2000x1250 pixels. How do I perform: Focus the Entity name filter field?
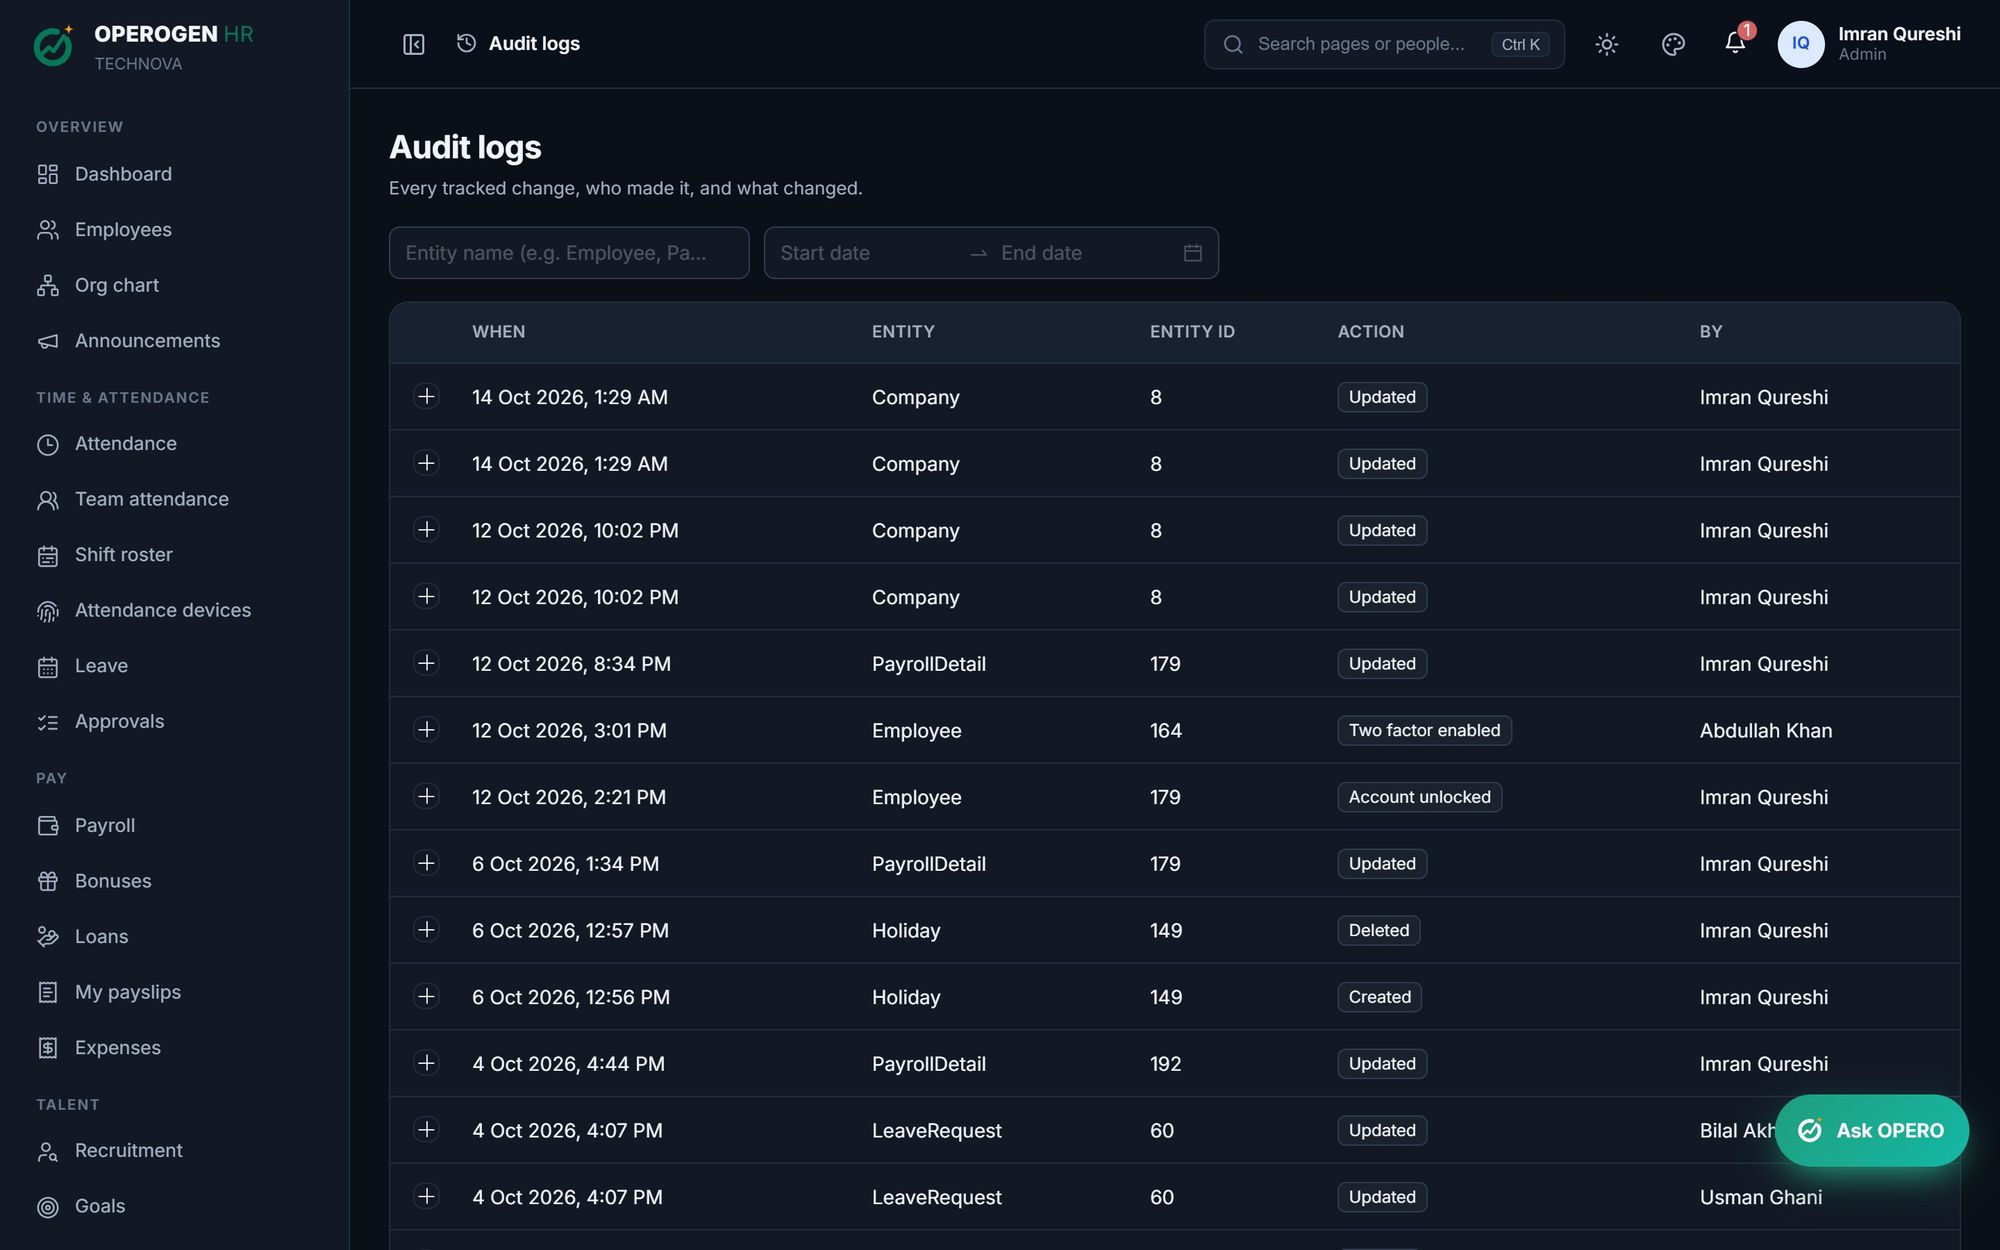click(569, 253)
